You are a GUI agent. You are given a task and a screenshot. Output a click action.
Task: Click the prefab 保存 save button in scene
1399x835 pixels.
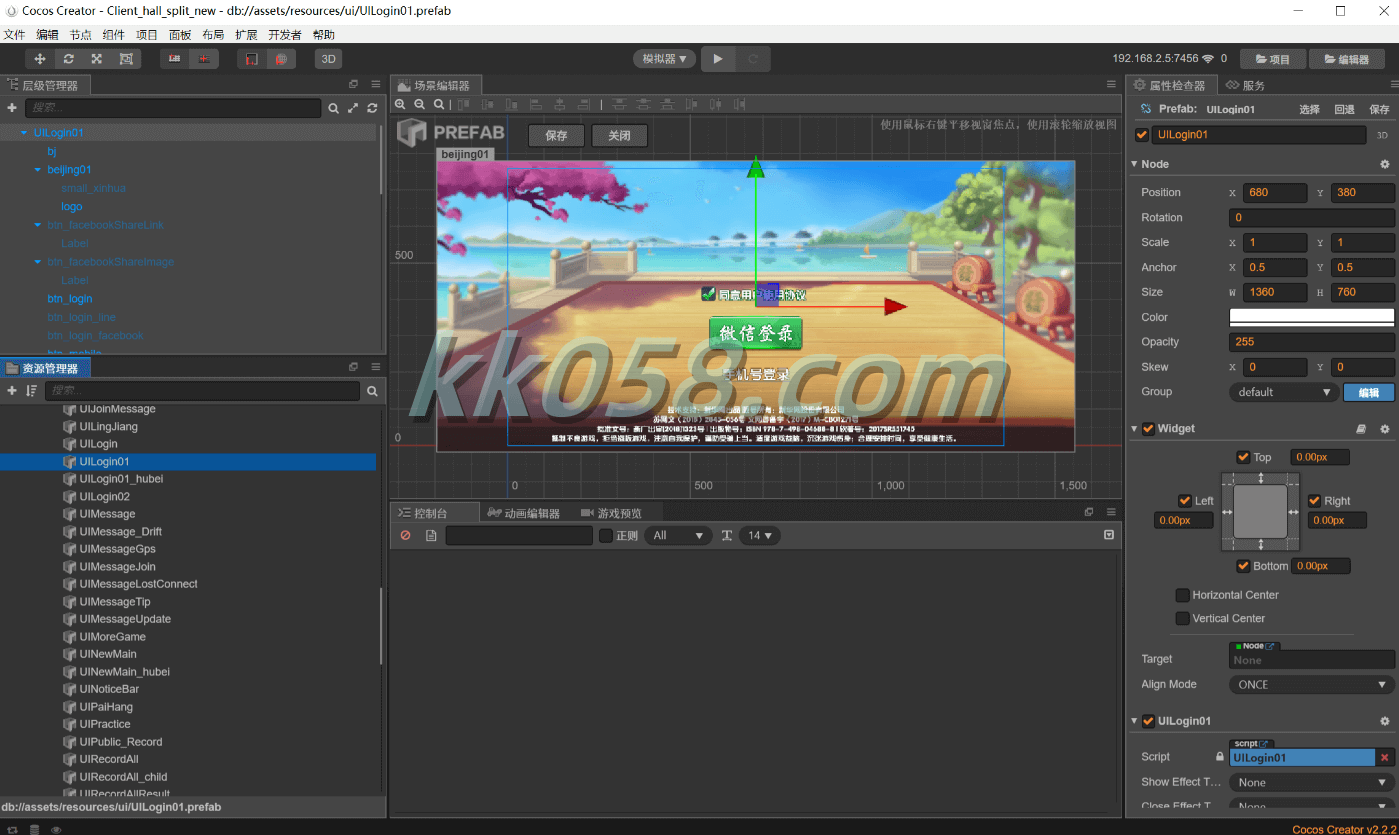[x=557, y=135]
